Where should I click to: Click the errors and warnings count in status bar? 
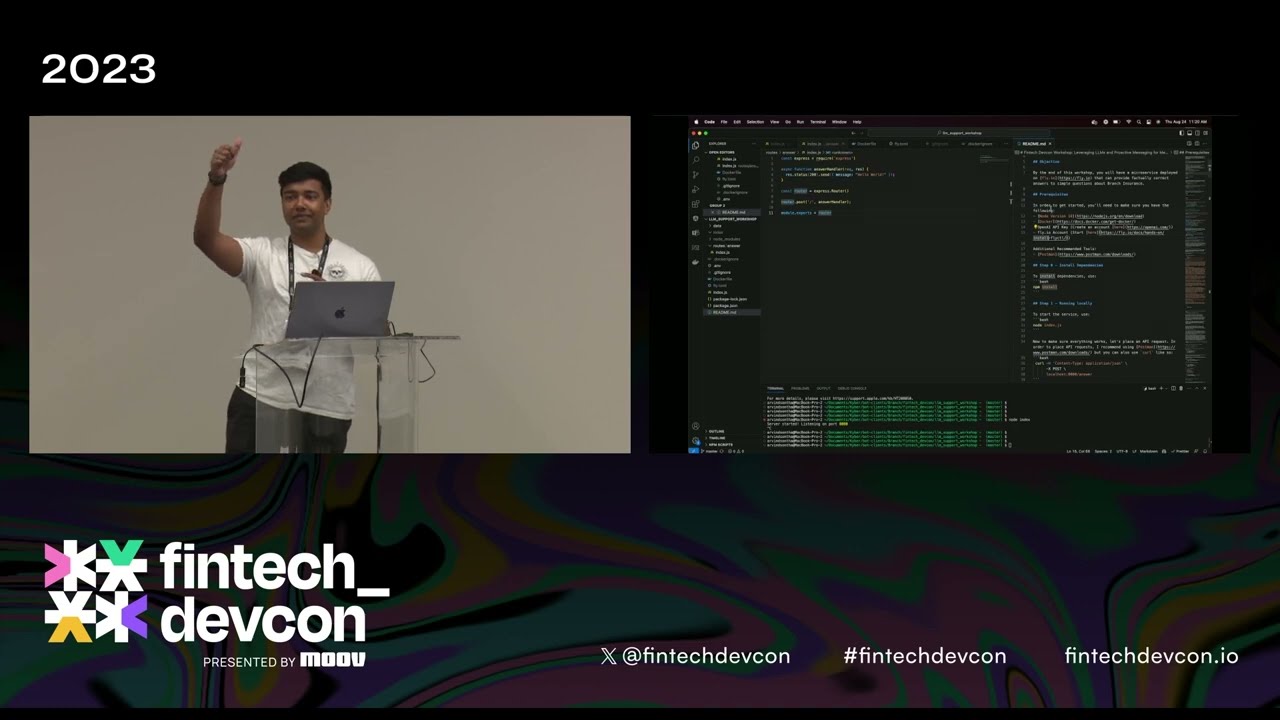pyautogui.click(x=736, y=451)
